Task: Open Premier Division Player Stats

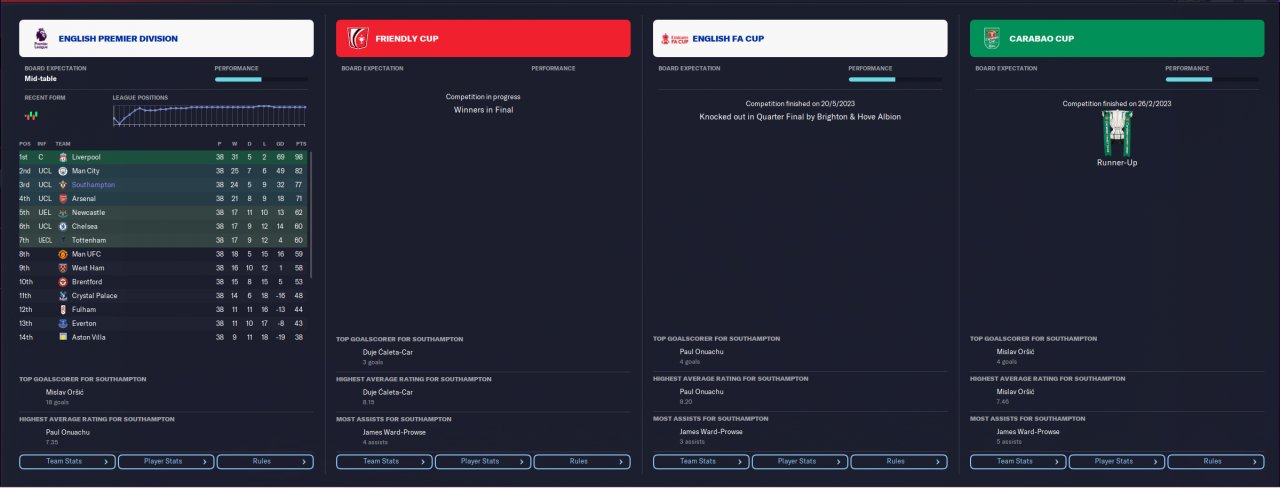Action: 166,462
